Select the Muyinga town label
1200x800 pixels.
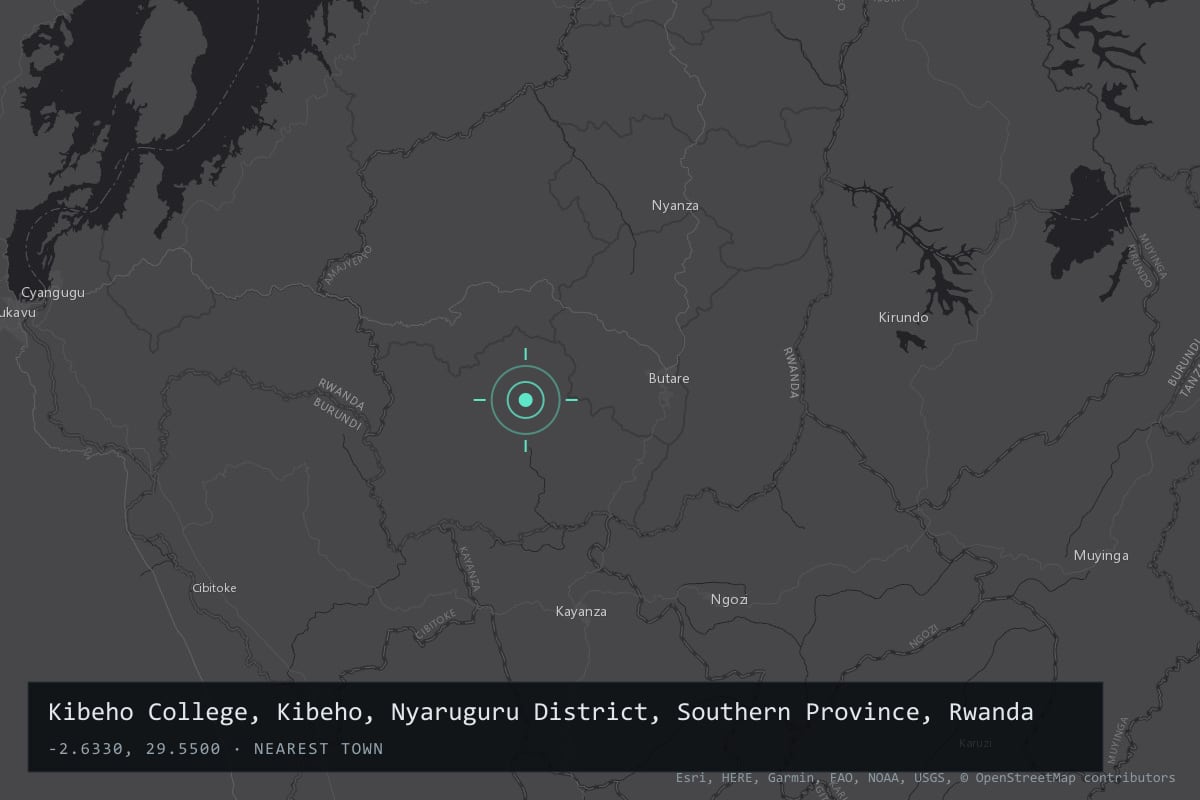coord(1101,555)
